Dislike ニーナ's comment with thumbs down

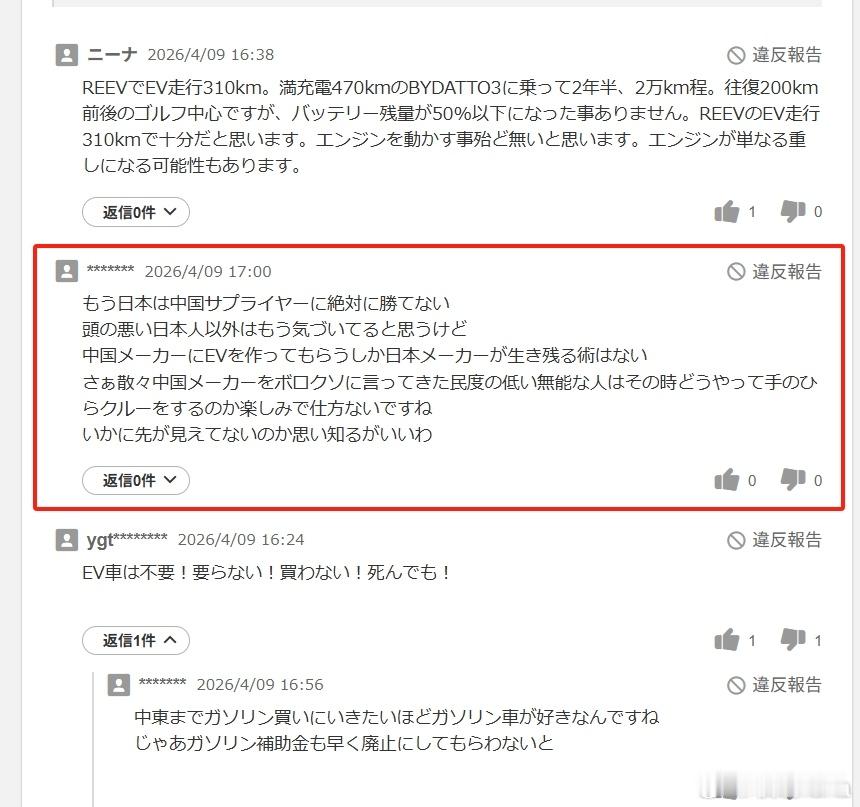[x=793, y=211]
